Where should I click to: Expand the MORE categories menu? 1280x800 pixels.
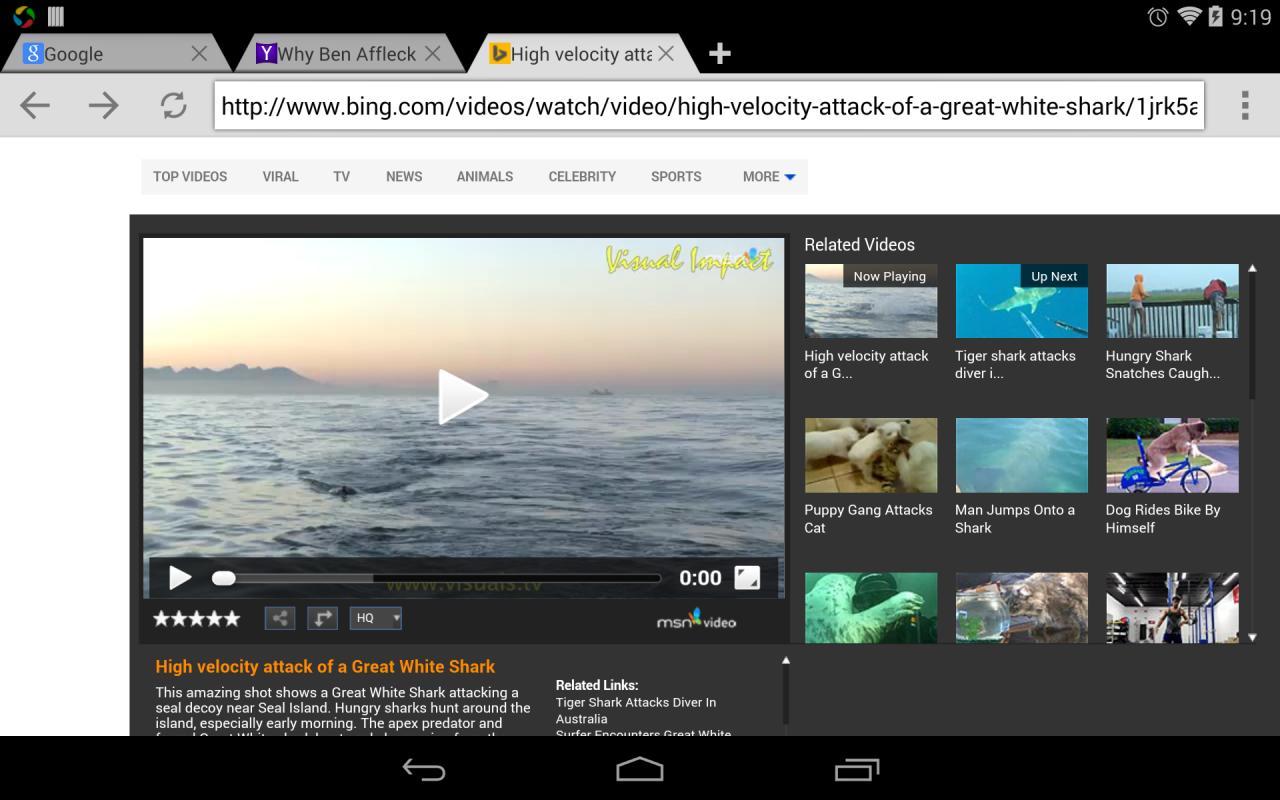coord(769,176)
